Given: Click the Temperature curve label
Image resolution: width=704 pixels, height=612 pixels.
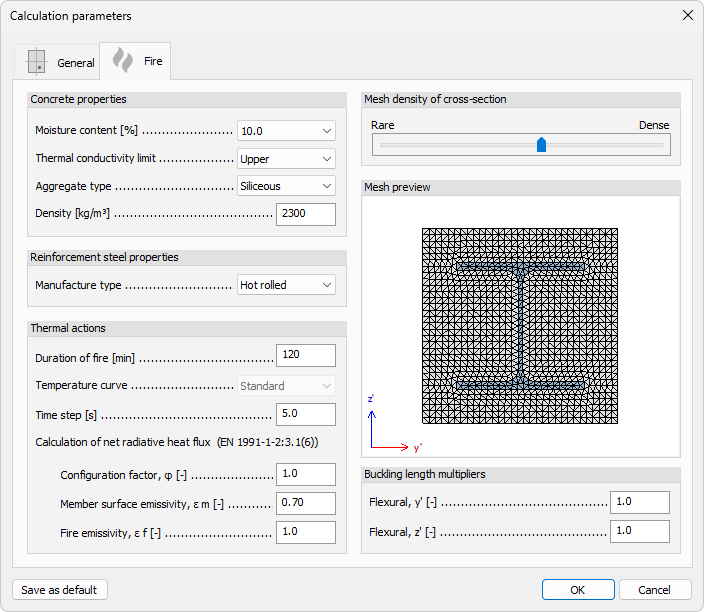Looking at the screenshot, I should click(81, 386).
